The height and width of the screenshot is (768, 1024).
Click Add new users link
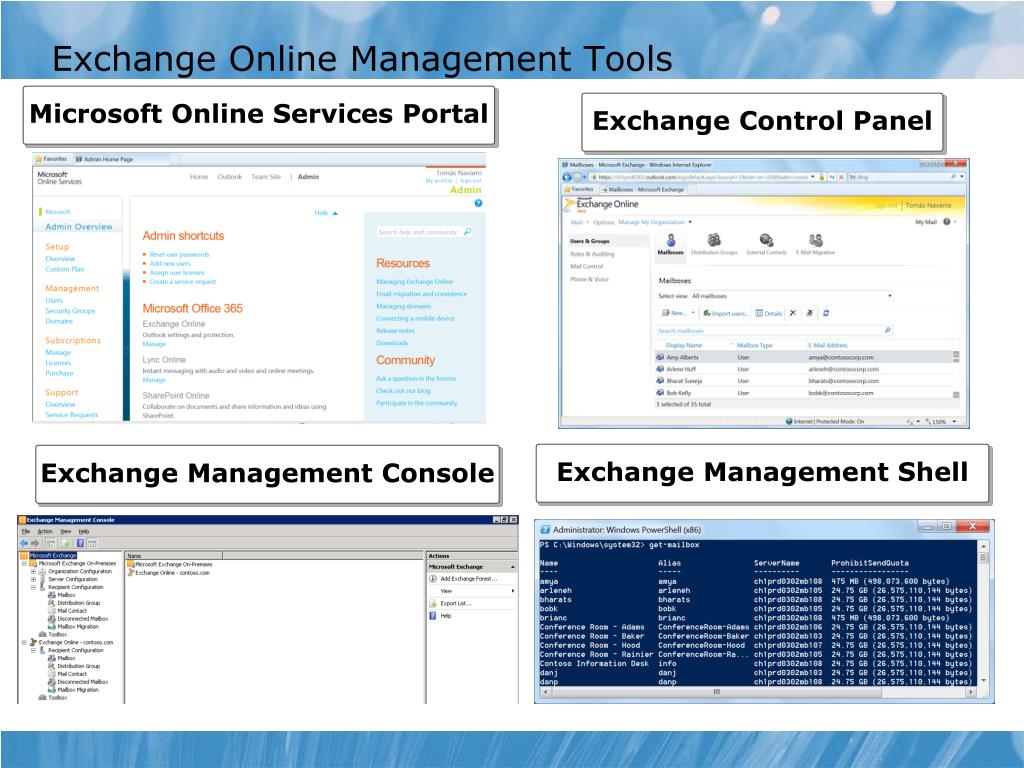pyautogui.click(x=170, y=264)
